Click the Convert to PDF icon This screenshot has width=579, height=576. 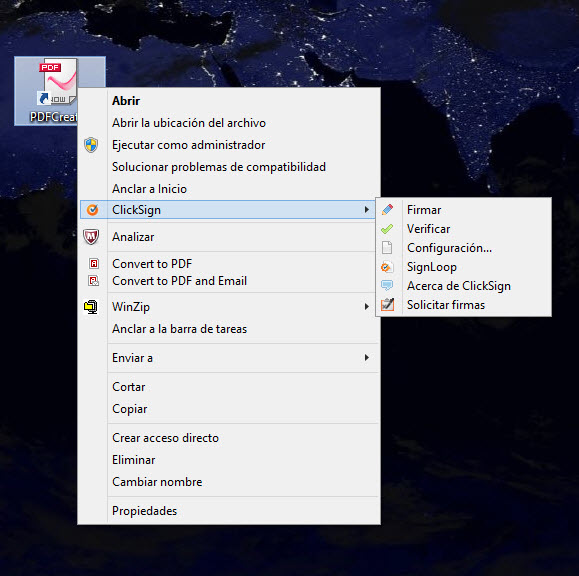(x=94, y=264)
